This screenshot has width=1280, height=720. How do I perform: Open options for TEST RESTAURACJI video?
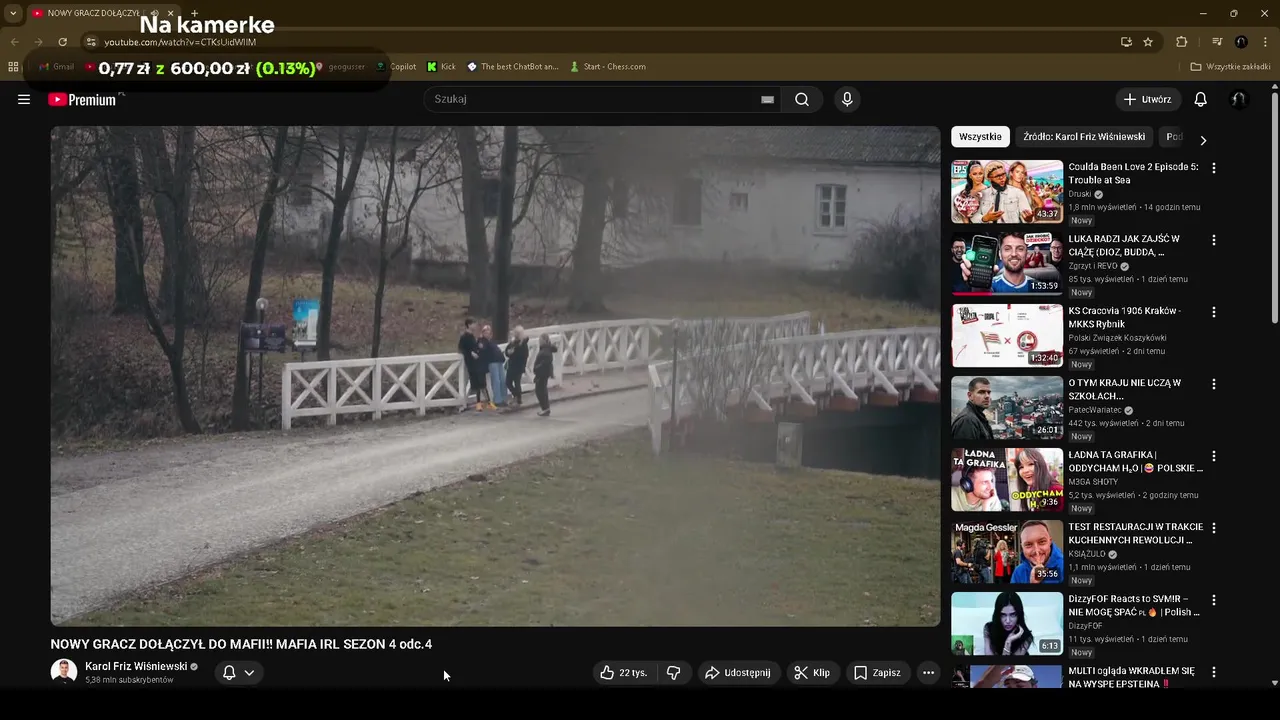coord(1214,528)
